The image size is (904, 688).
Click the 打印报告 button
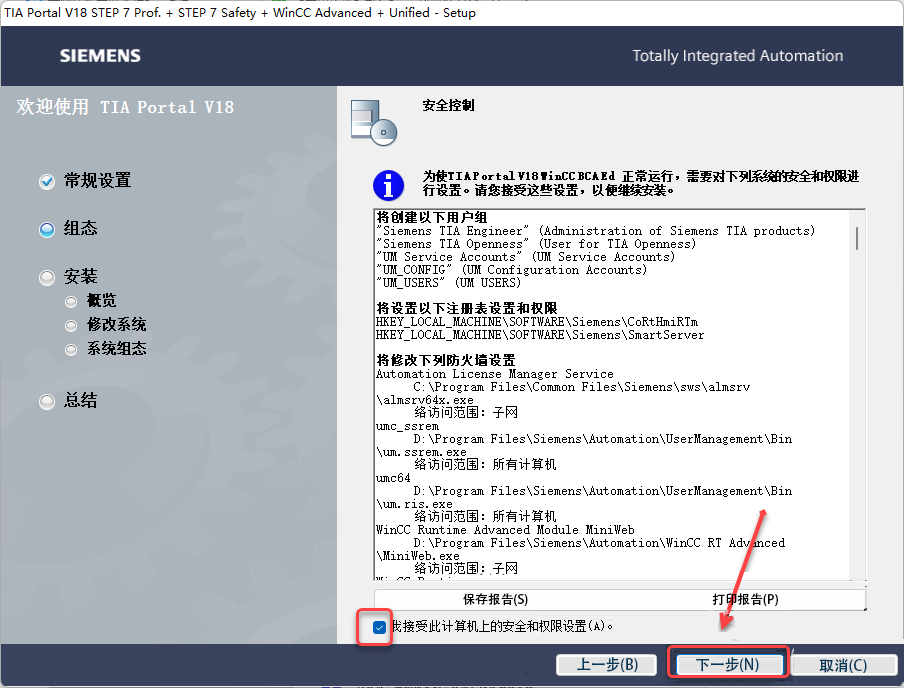coord(742,599)
